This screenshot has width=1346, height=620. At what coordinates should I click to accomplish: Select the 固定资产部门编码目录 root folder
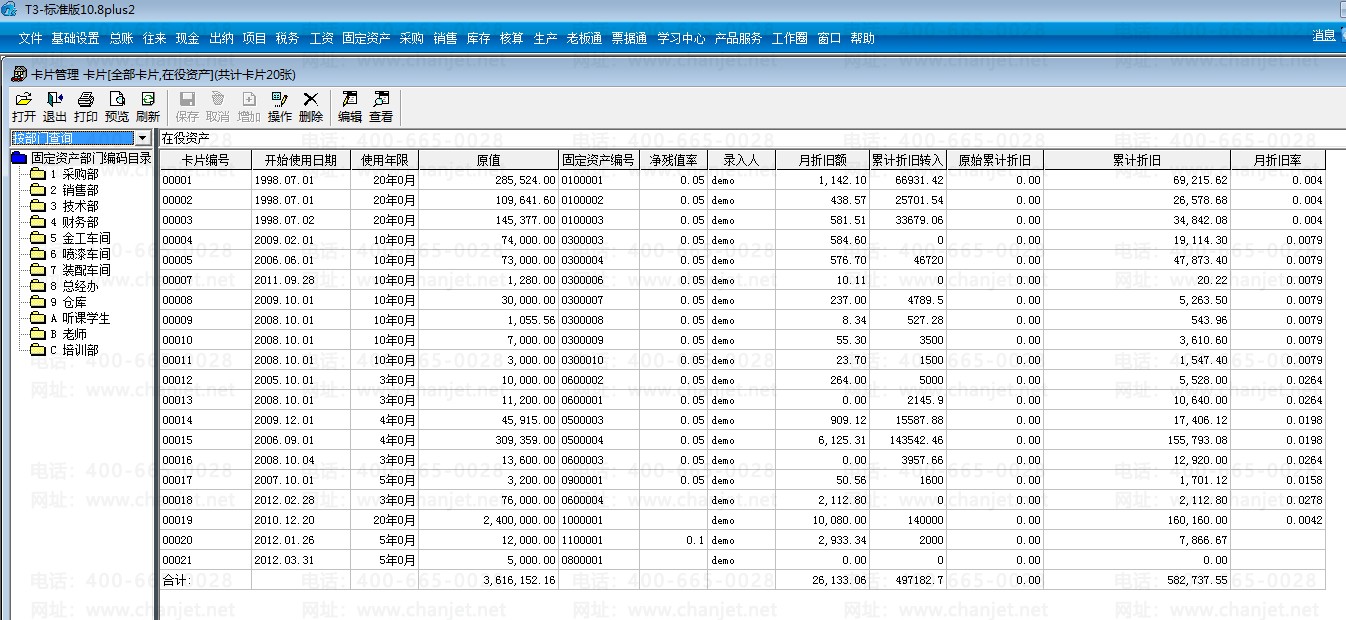click(x=81, y=158)
